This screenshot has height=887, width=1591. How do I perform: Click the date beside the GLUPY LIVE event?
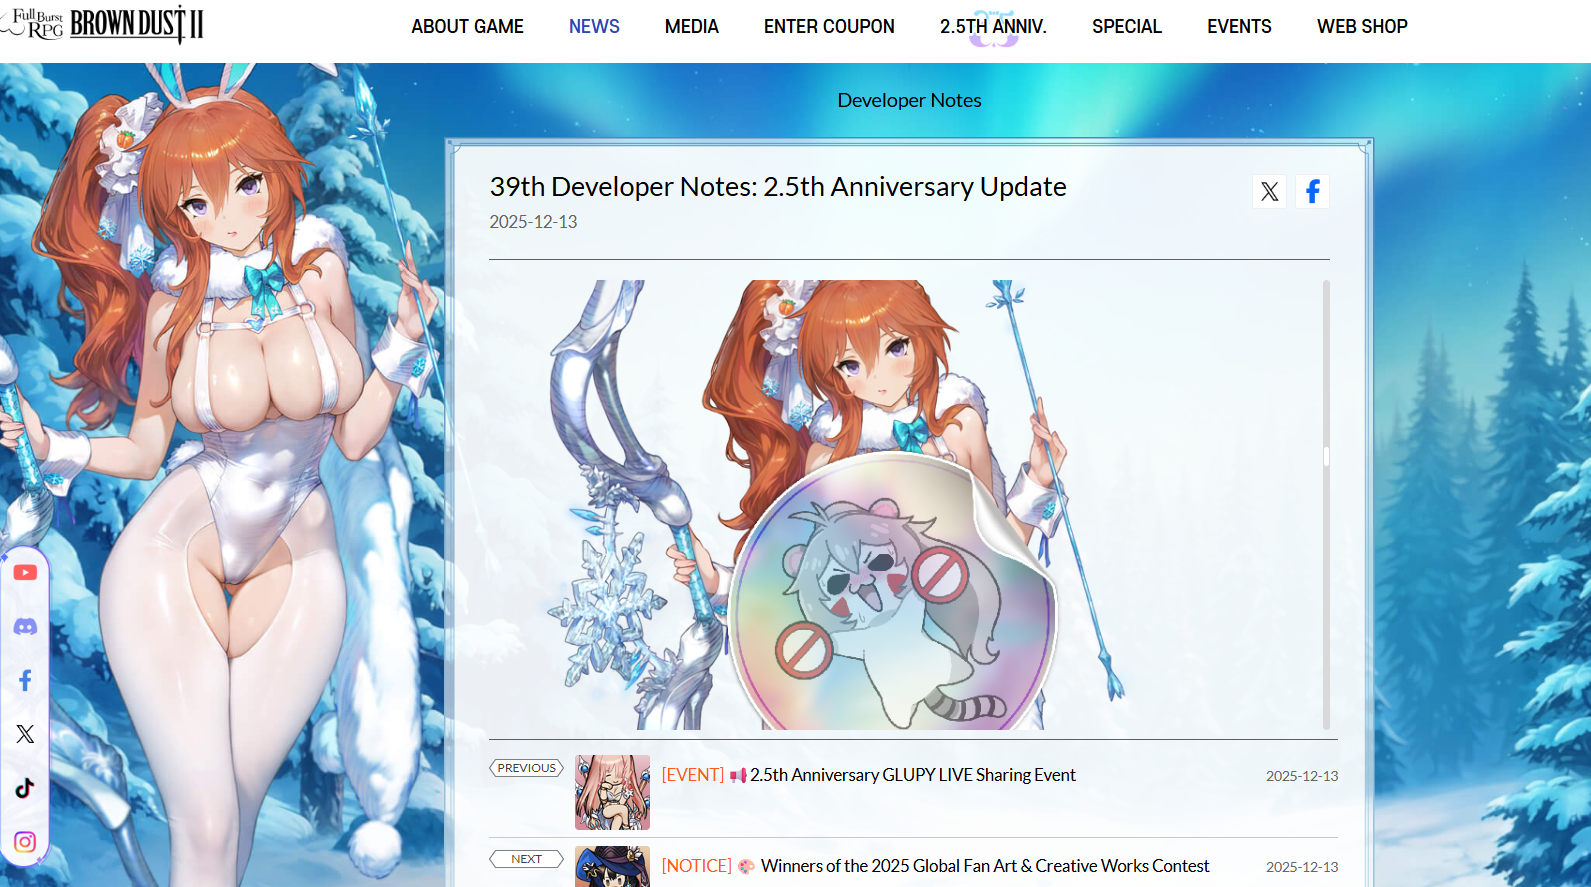tap(1302, 776)
